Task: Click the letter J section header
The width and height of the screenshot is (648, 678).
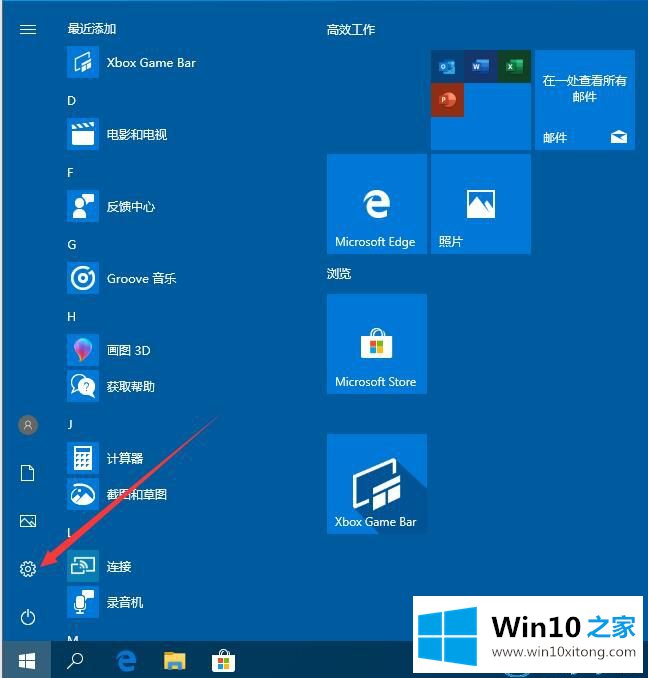Action: pyautogui.click(x=70, y=425)
